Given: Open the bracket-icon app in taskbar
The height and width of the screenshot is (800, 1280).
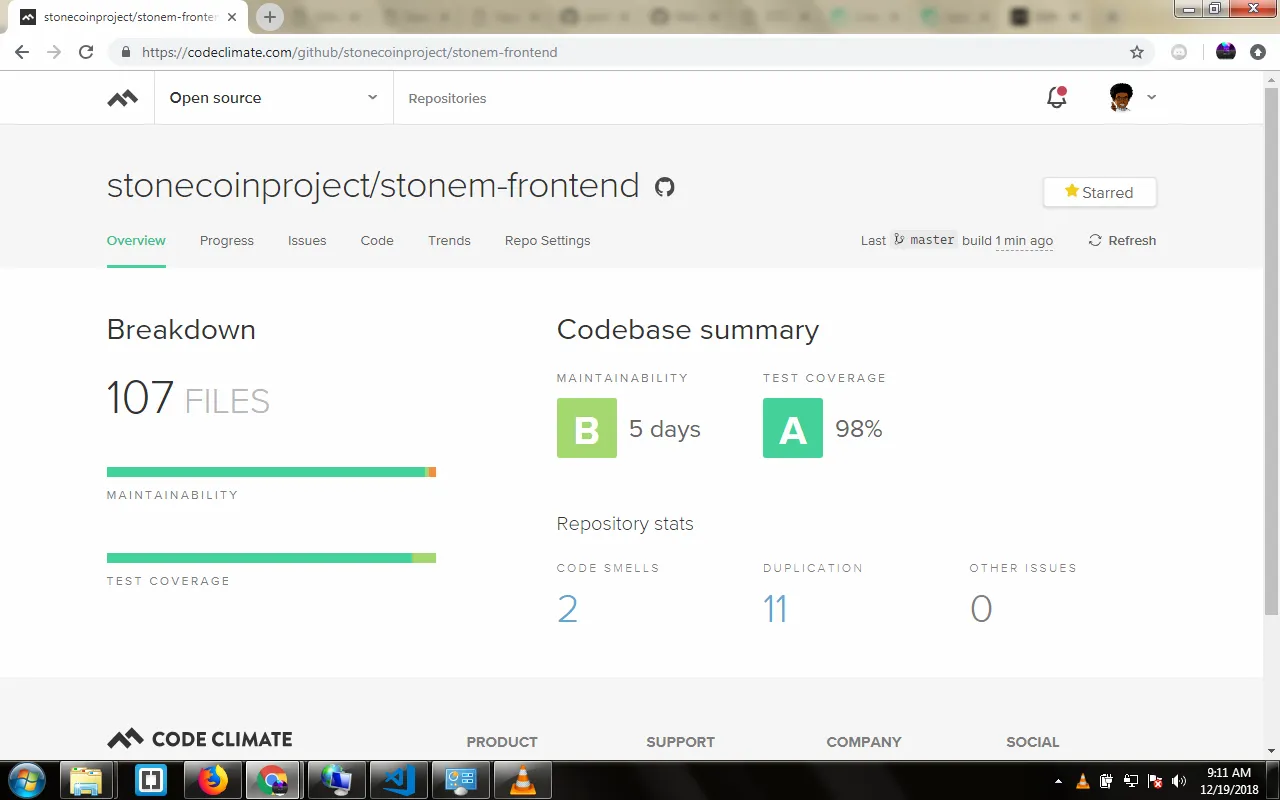Looking at the screenshot, I should (x=150, y=780).
